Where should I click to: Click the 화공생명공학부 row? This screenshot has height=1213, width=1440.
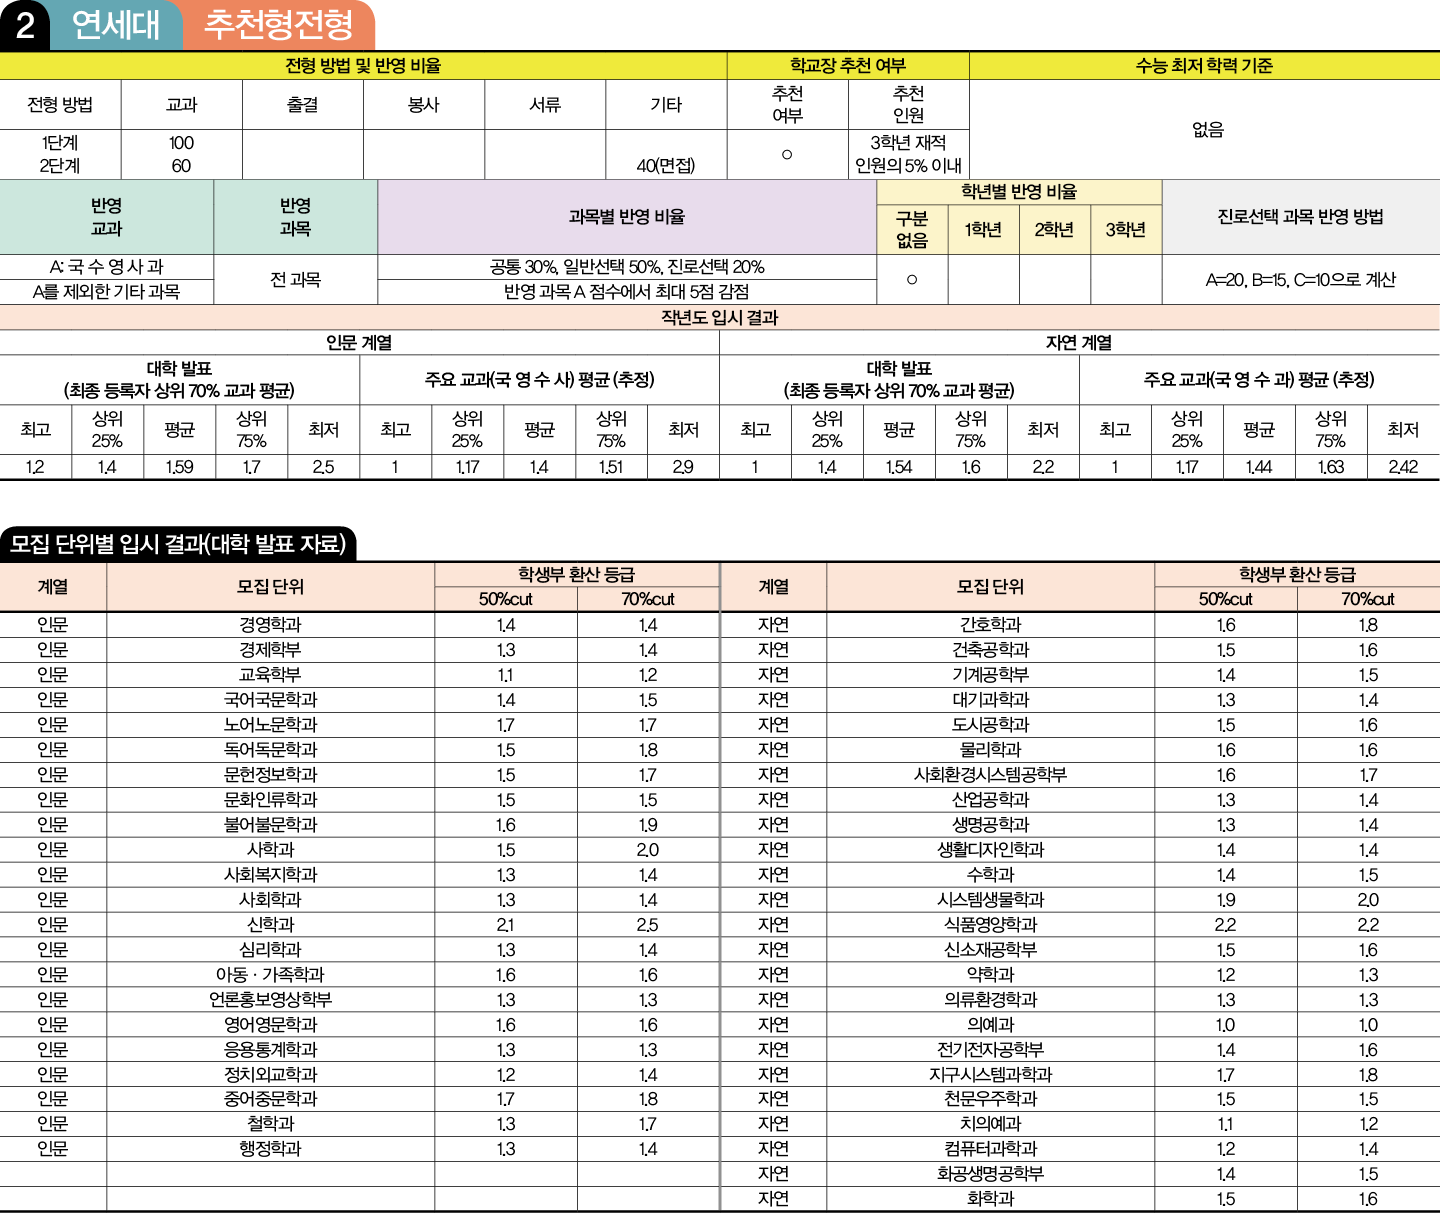coord(1080,1174)
